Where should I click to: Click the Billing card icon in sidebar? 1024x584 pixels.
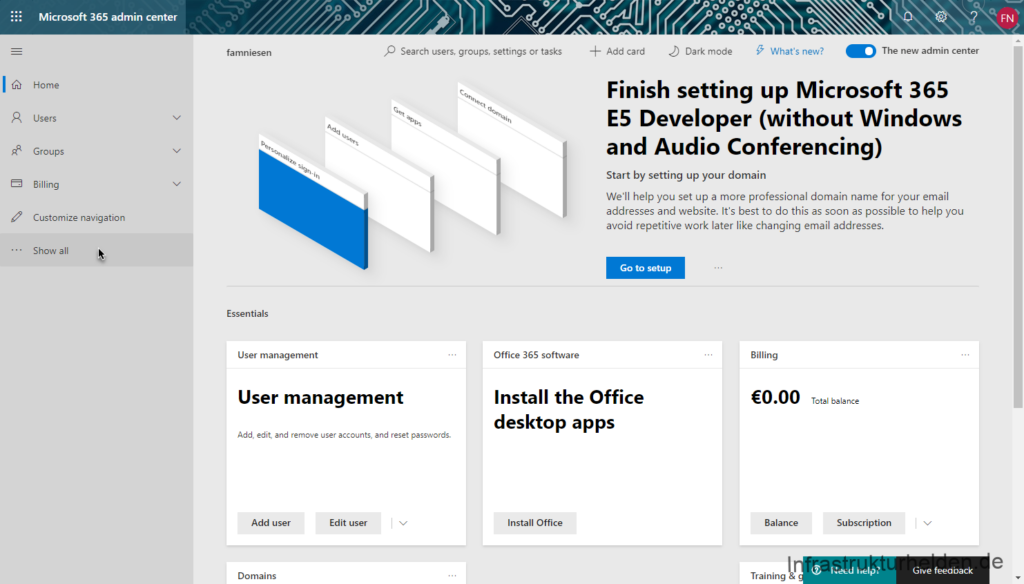point(17,184)
